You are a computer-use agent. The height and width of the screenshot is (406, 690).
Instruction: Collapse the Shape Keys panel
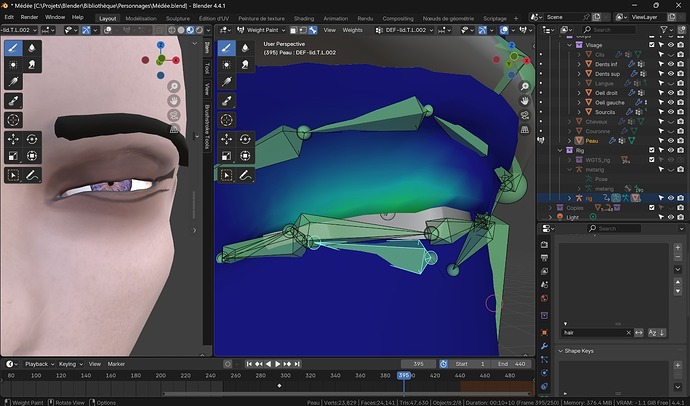[x=561, y=351]
